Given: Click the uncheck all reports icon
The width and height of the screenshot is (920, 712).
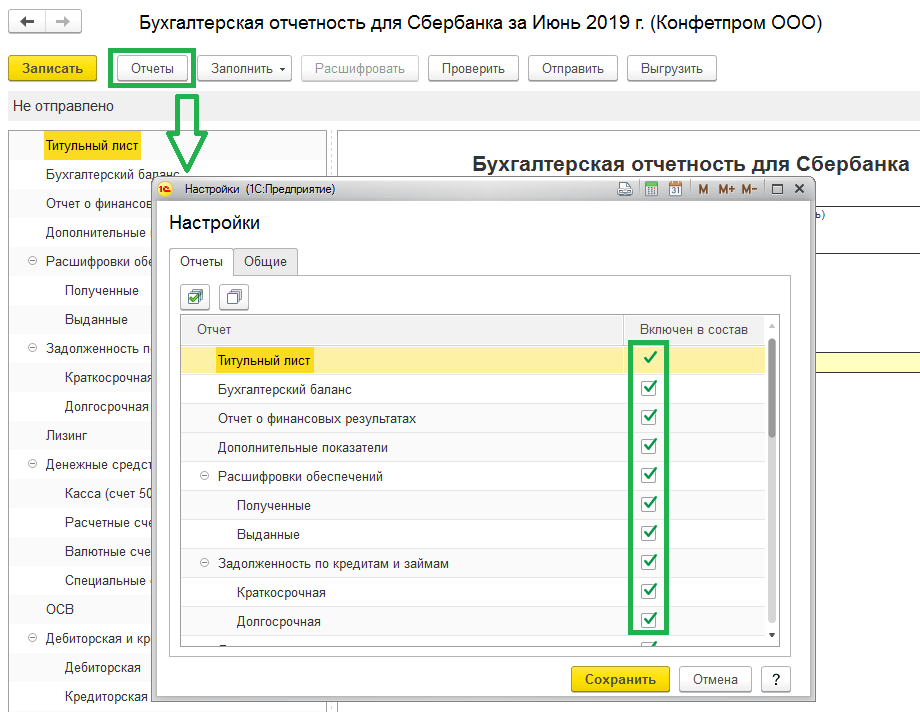Looking at the screenshot, I should pos(234,296).
